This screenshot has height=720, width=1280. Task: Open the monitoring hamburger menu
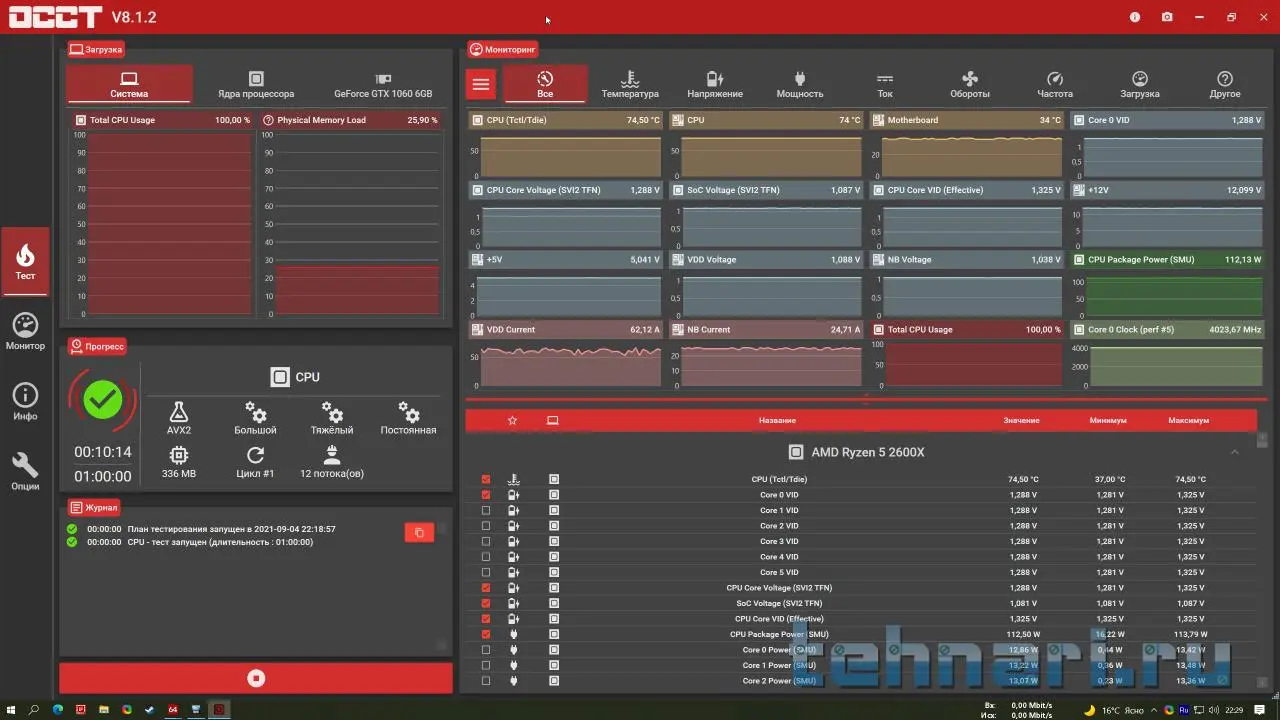pos(481,84)
